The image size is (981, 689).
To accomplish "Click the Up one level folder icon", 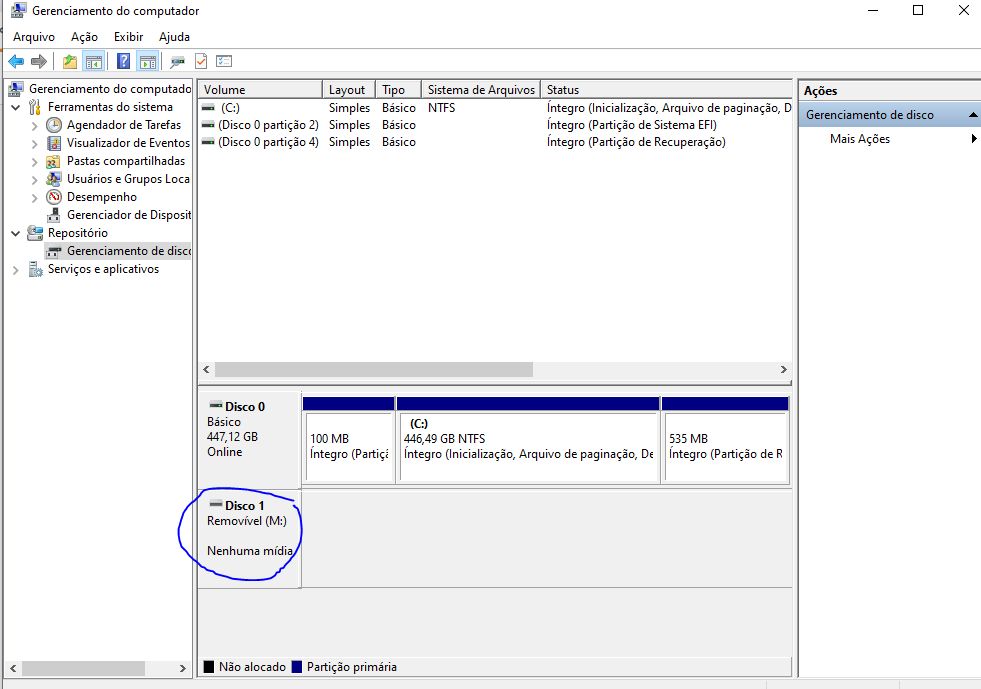I will 69,61.
